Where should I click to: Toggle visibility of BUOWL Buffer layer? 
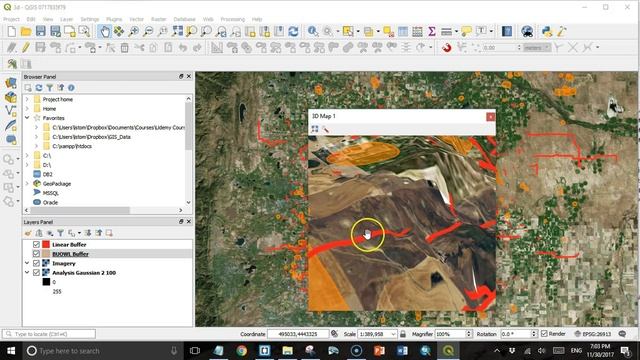pyautogui.click(x=36, y=254)
